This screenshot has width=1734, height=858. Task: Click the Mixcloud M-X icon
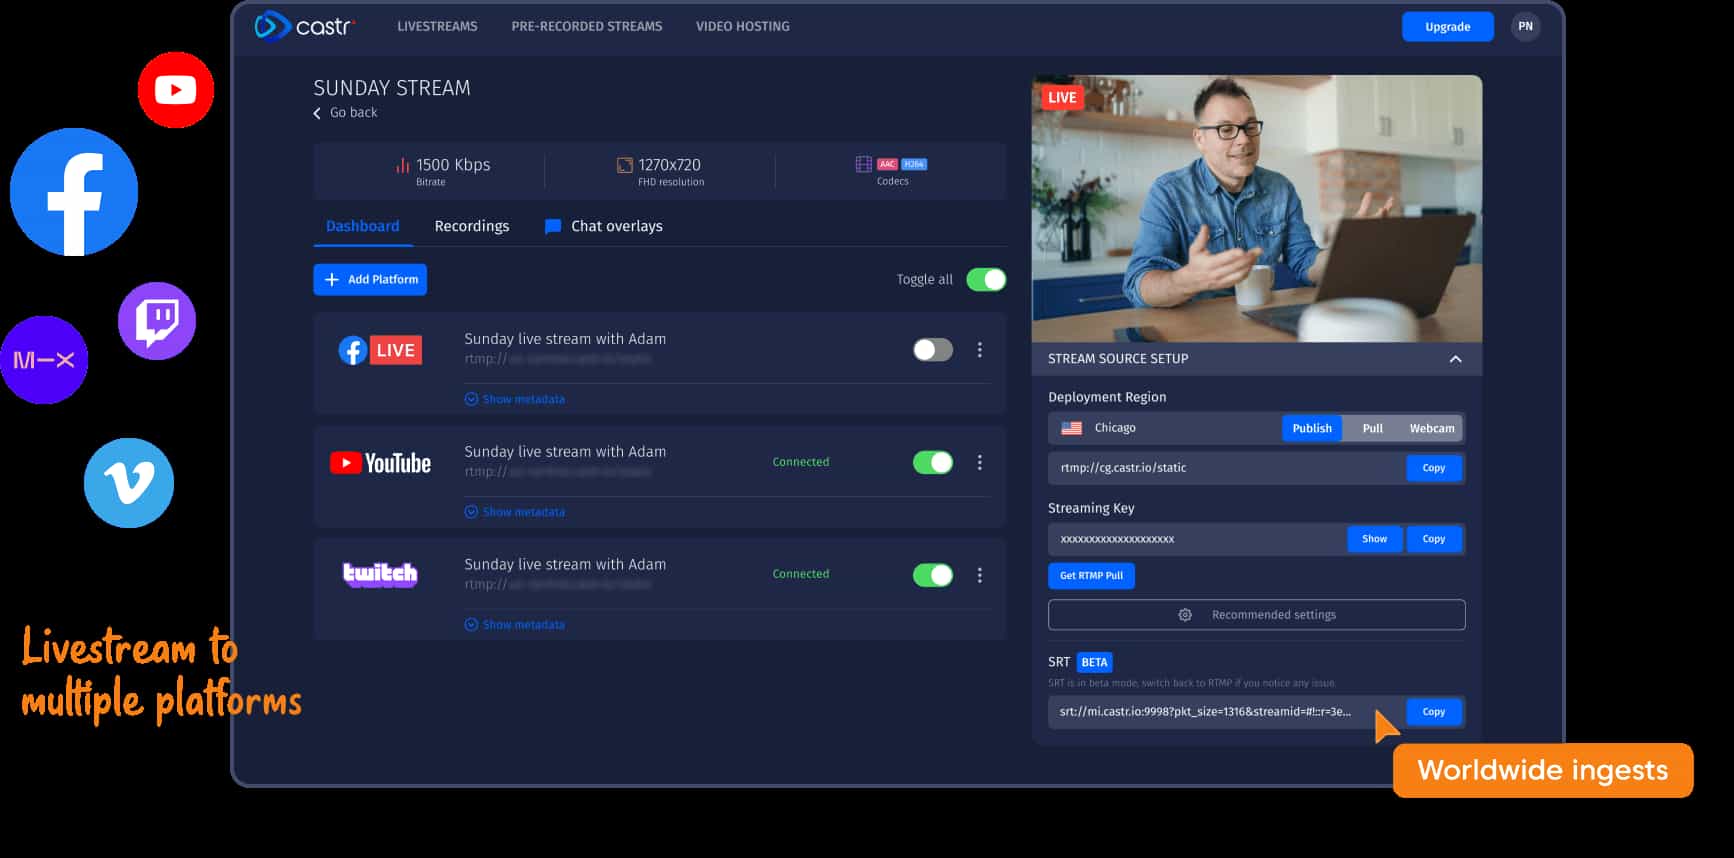click(44, 360)
